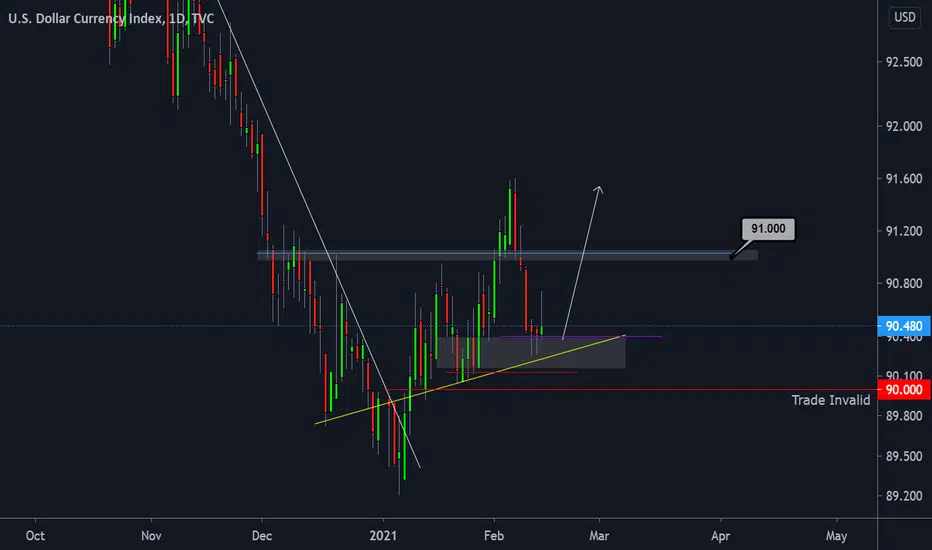Click the 2021 label on time axis
This screenshot has height=550, width=932.
tap(383, 536)
